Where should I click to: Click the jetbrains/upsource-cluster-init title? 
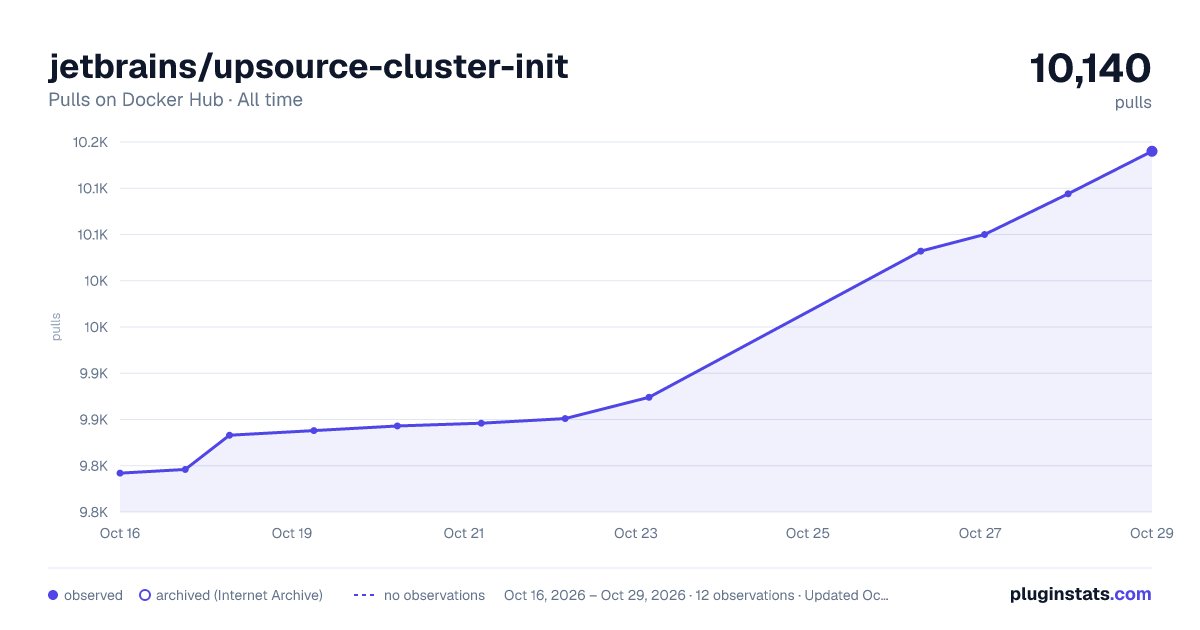308,67
